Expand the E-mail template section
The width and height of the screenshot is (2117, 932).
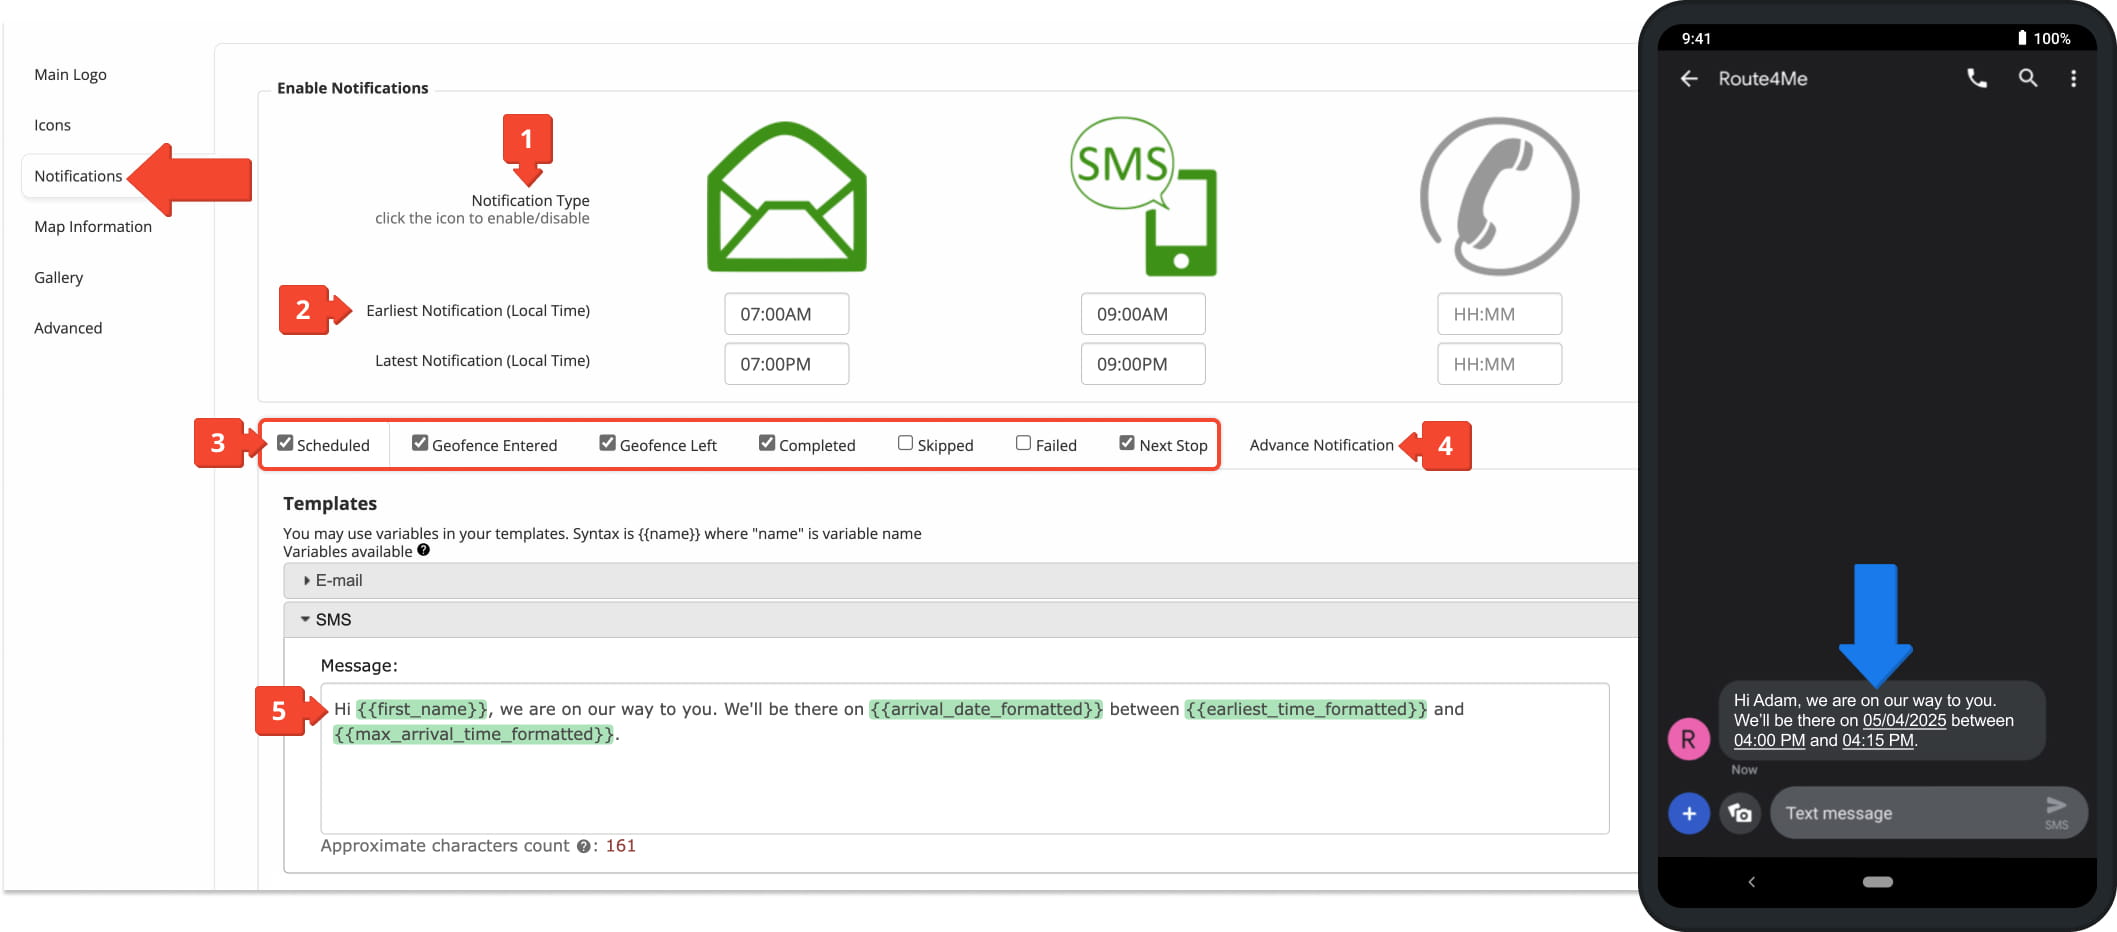339,580
